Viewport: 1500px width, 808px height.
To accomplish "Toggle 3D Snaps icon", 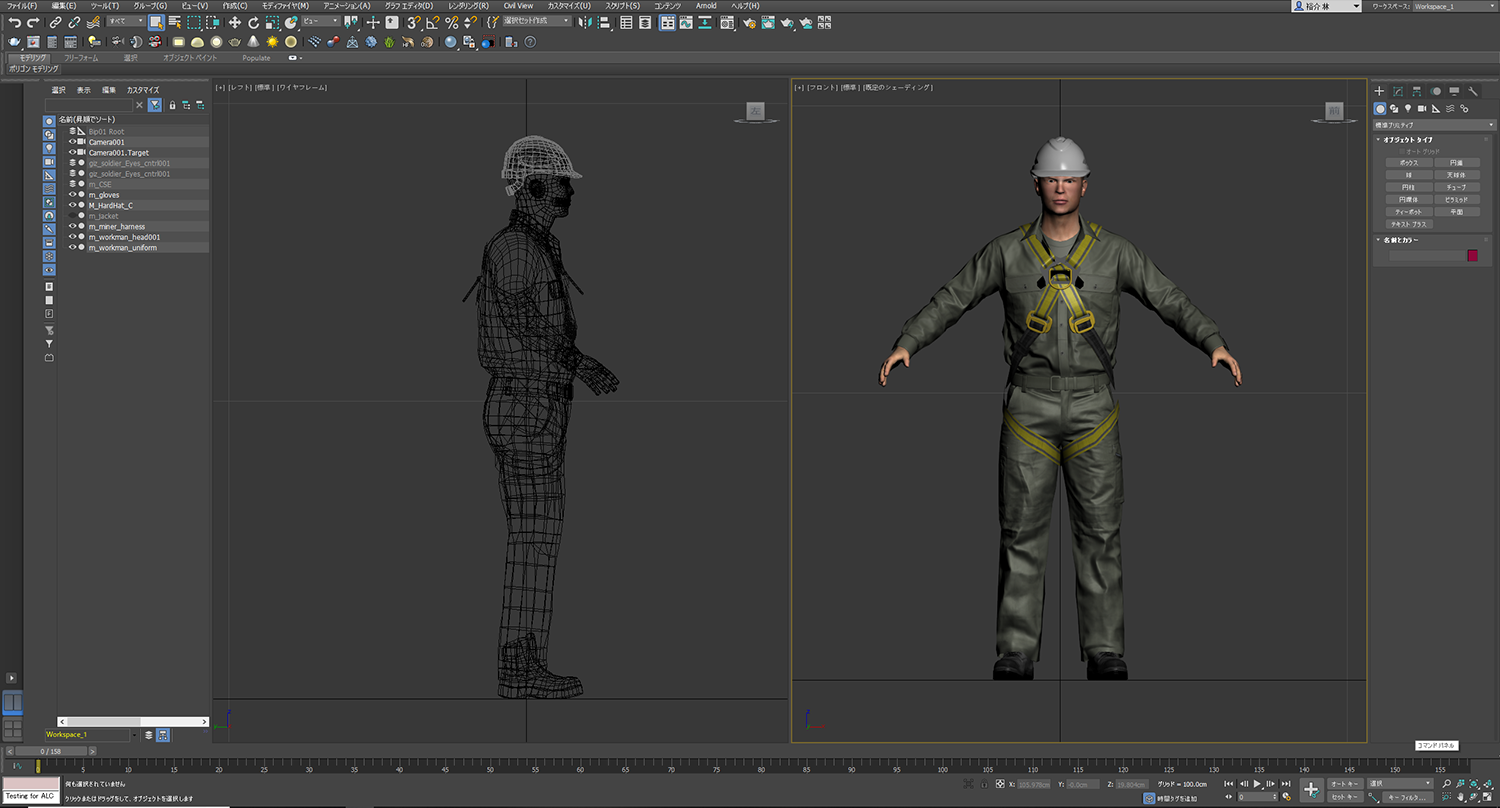I will coord(413,22).
